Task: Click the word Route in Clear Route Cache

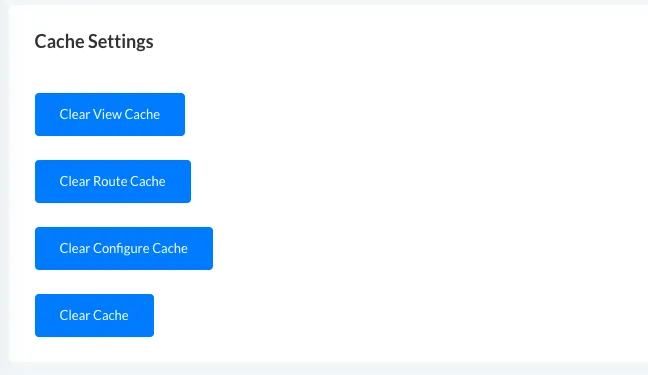Action: coord(110,182)
